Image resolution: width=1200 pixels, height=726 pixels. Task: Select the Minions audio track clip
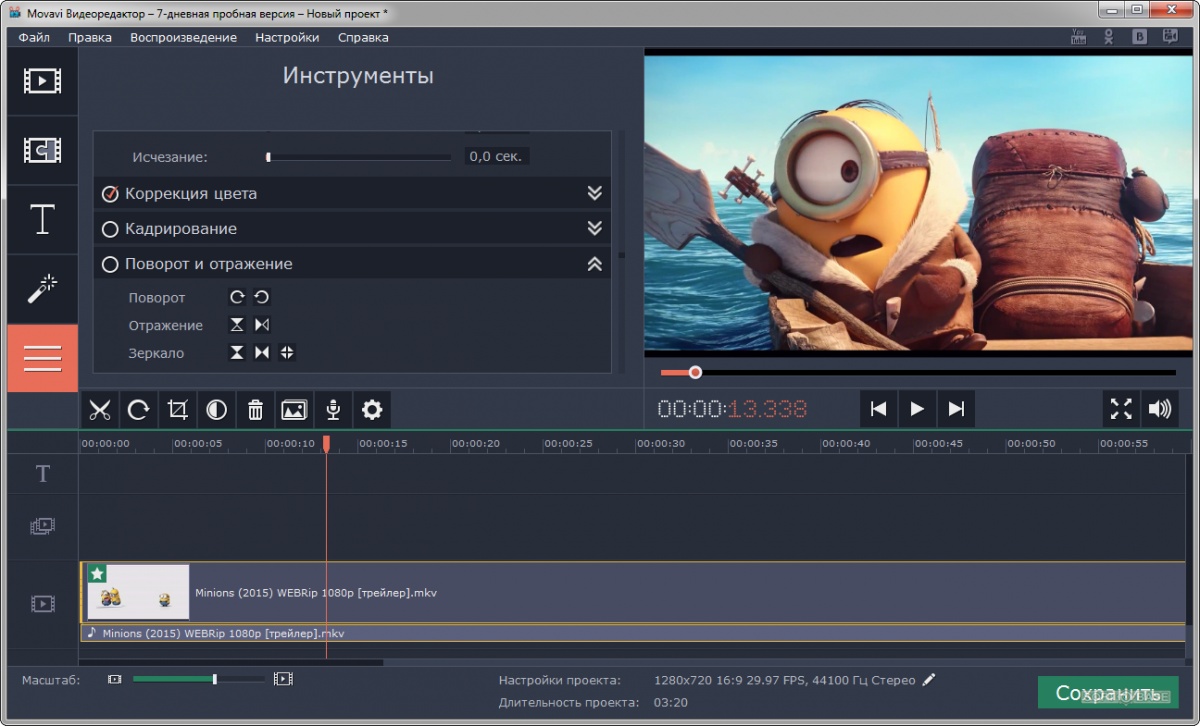pyautogui.click(x=632, y=633)
